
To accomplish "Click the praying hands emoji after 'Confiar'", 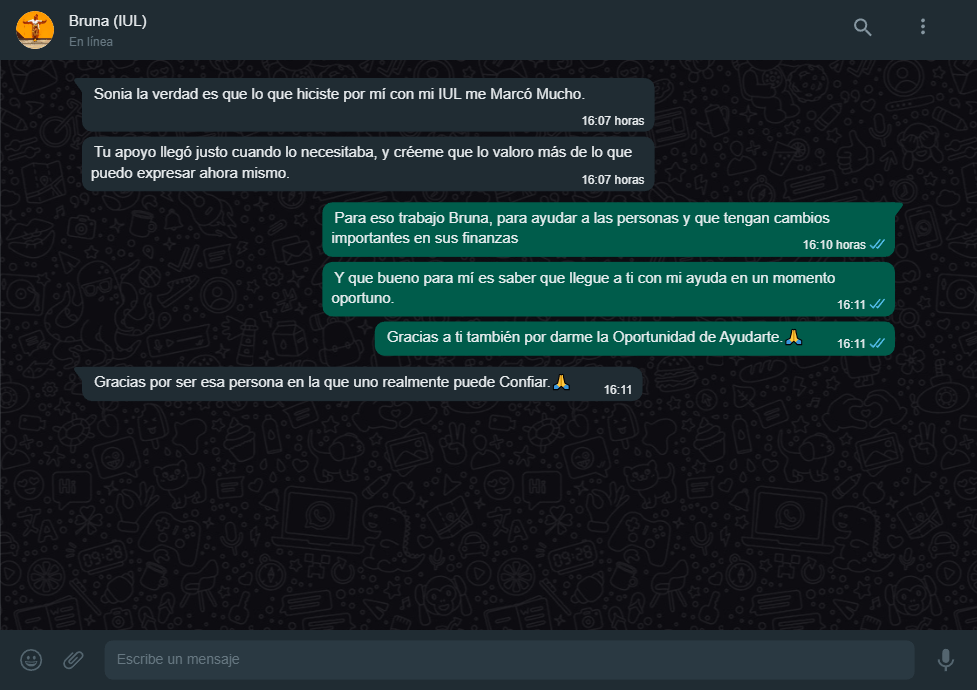I will [561, 382].
